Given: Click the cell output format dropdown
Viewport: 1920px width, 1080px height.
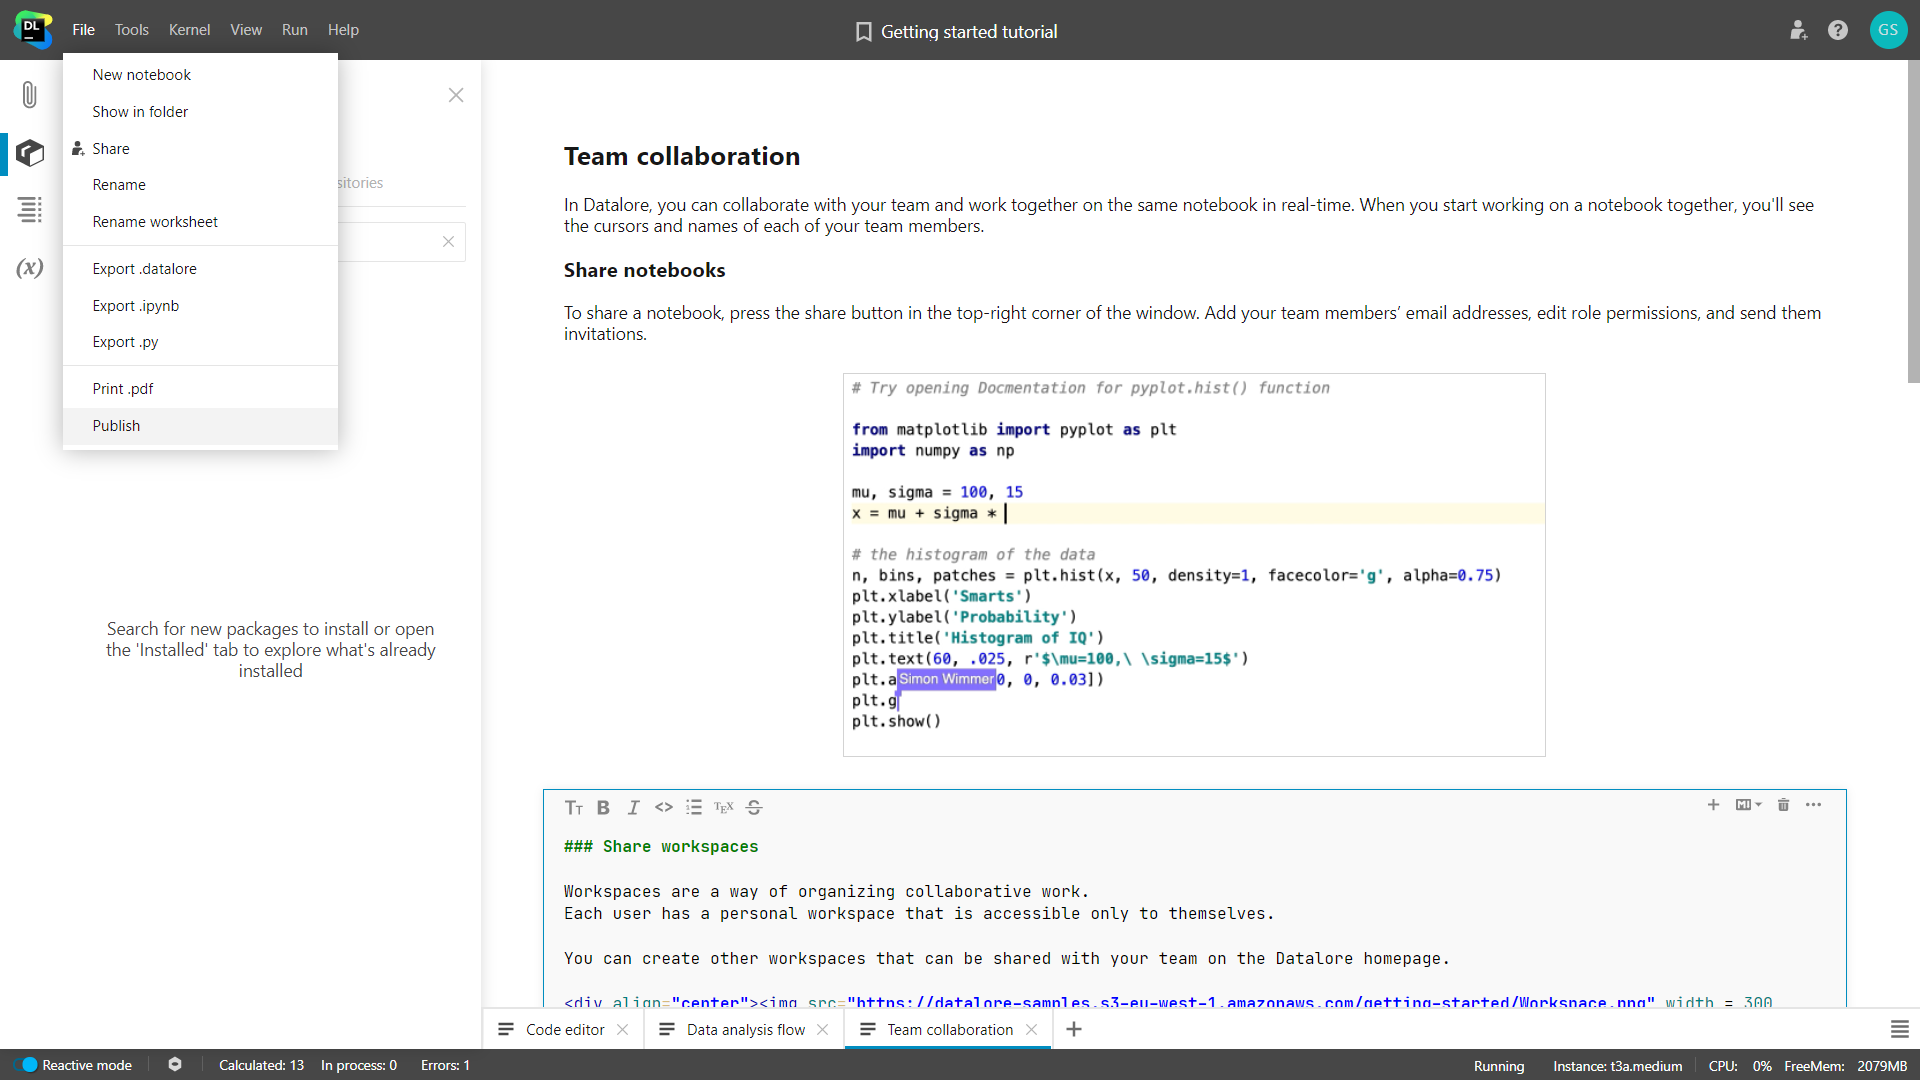Looking at the screenshot, I should 1749,806.
